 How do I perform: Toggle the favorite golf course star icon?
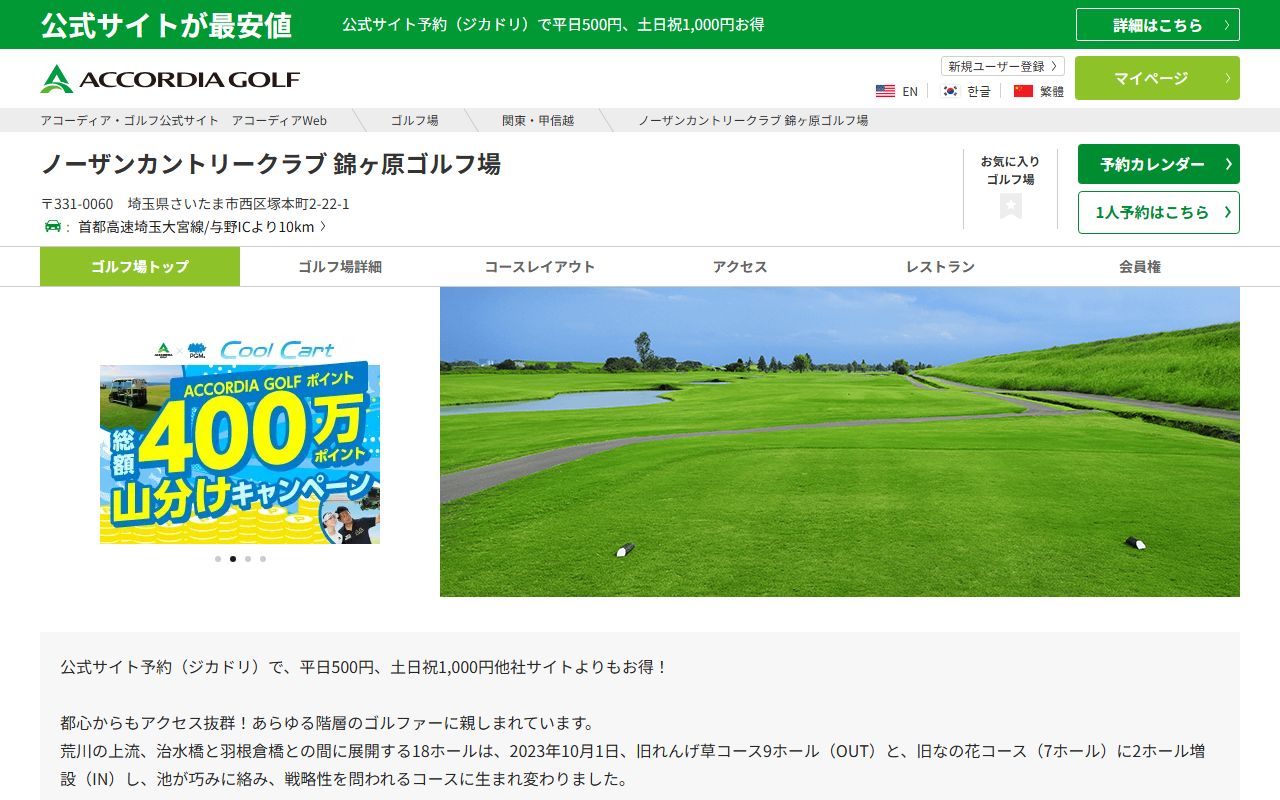coord(1011,206)
